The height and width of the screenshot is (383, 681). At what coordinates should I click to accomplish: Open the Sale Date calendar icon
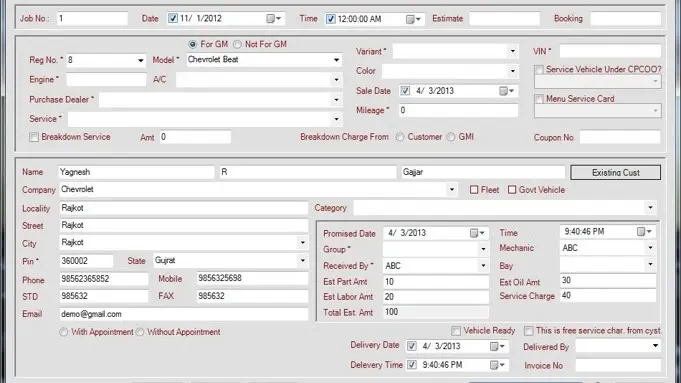[506, 91]
